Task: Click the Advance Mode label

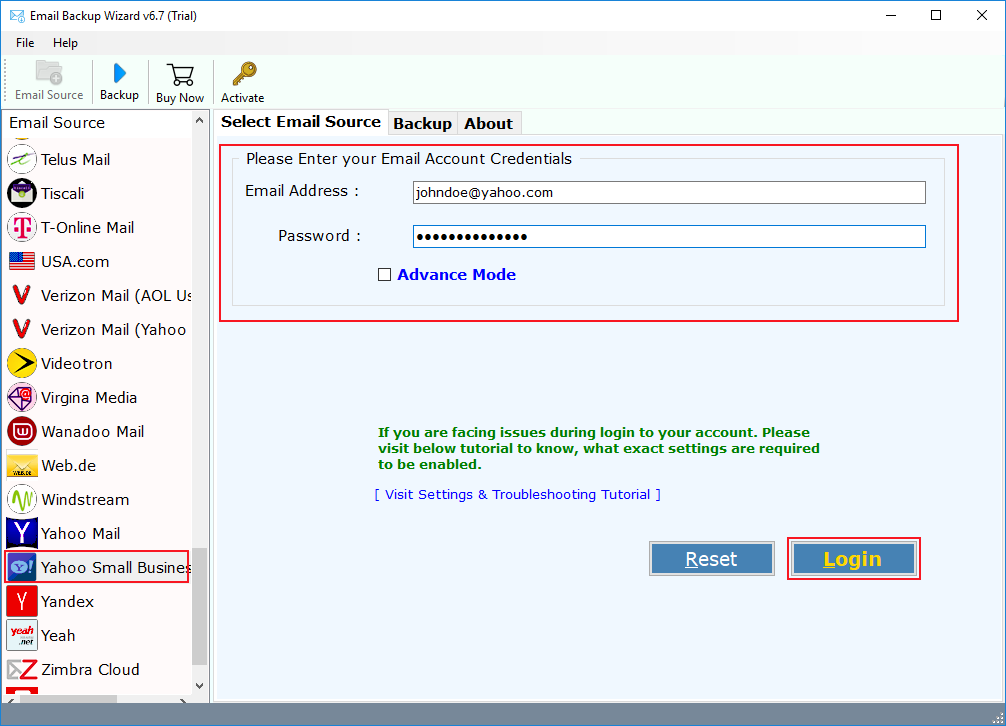Action: pos(456,274)
